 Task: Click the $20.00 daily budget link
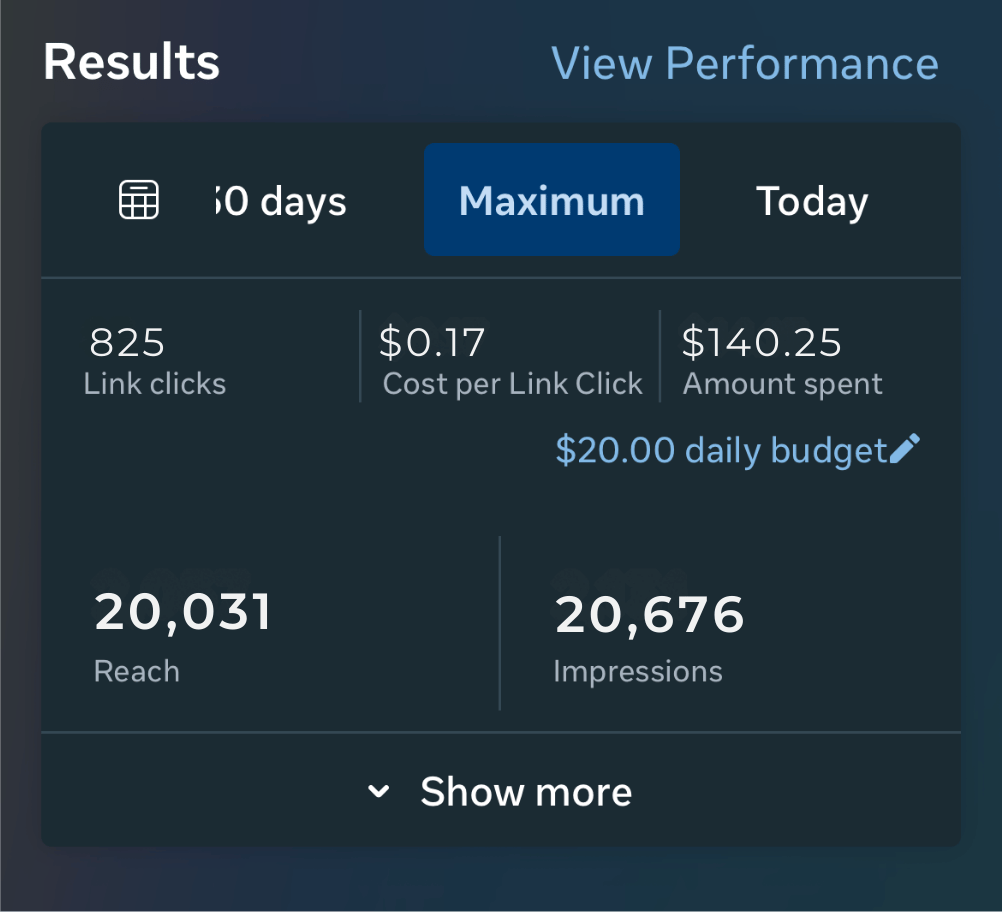pos(721,450)
